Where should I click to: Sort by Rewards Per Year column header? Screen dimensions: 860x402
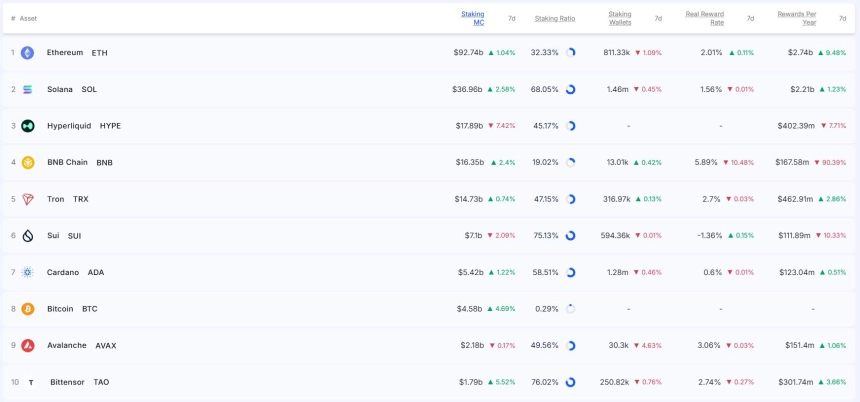[x=797, y=18]
